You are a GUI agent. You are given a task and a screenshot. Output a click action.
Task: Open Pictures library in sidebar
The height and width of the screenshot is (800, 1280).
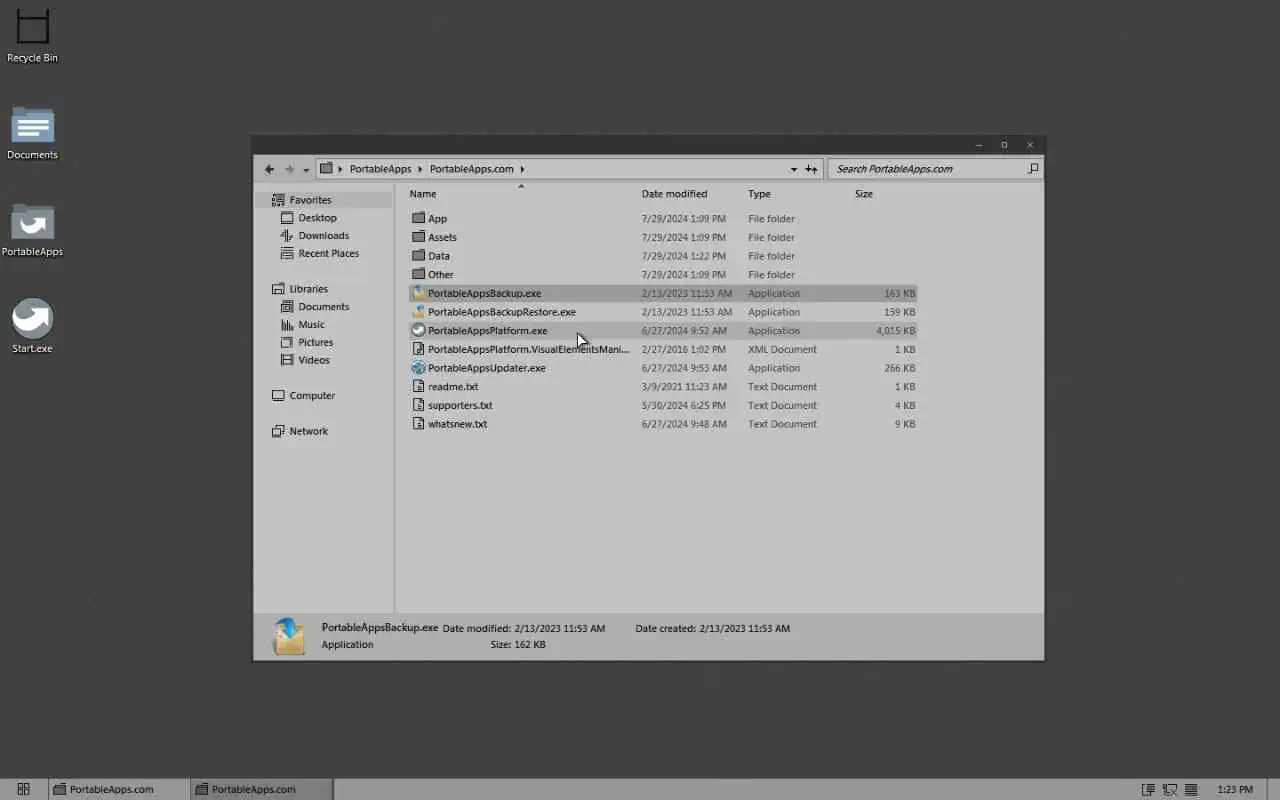[315, 343]
